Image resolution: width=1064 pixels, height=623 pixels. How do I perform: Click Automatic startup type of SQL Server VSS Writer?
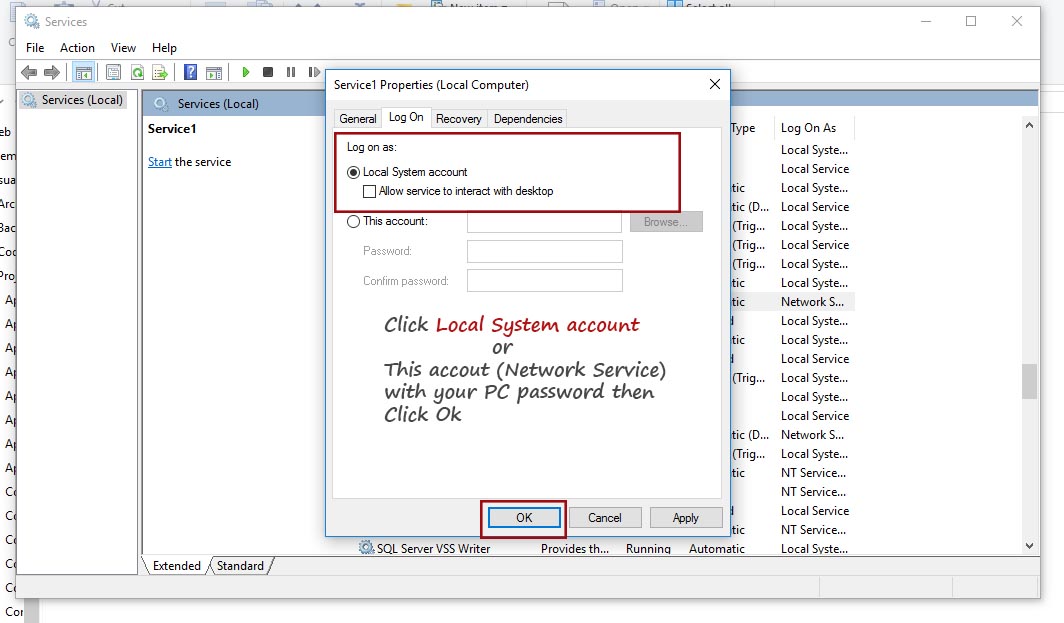[717, 548]
